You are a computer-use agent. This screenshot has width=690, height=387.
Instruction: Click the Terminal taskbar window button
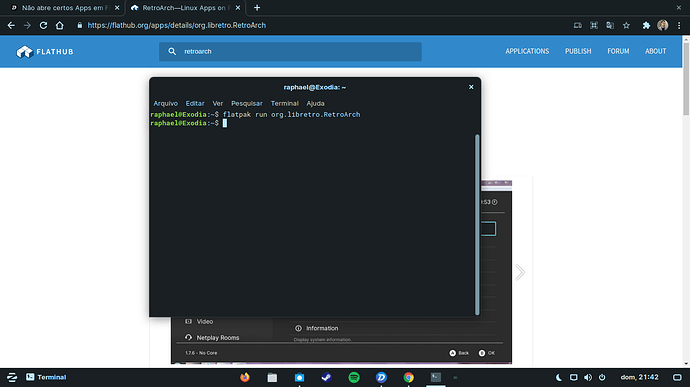(46, 377)
